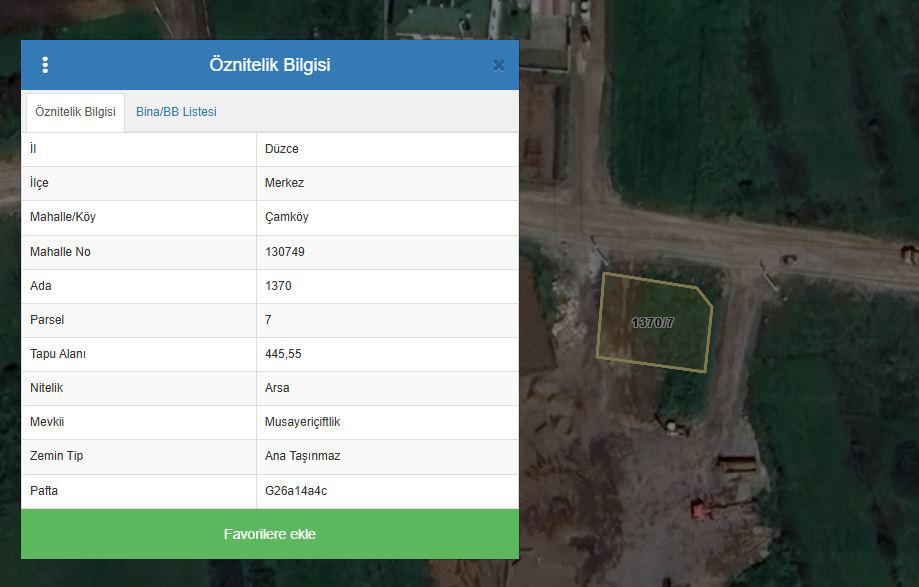Click the İl value Düzce
This screenshot has height=587, width=919.
[282, 149]
